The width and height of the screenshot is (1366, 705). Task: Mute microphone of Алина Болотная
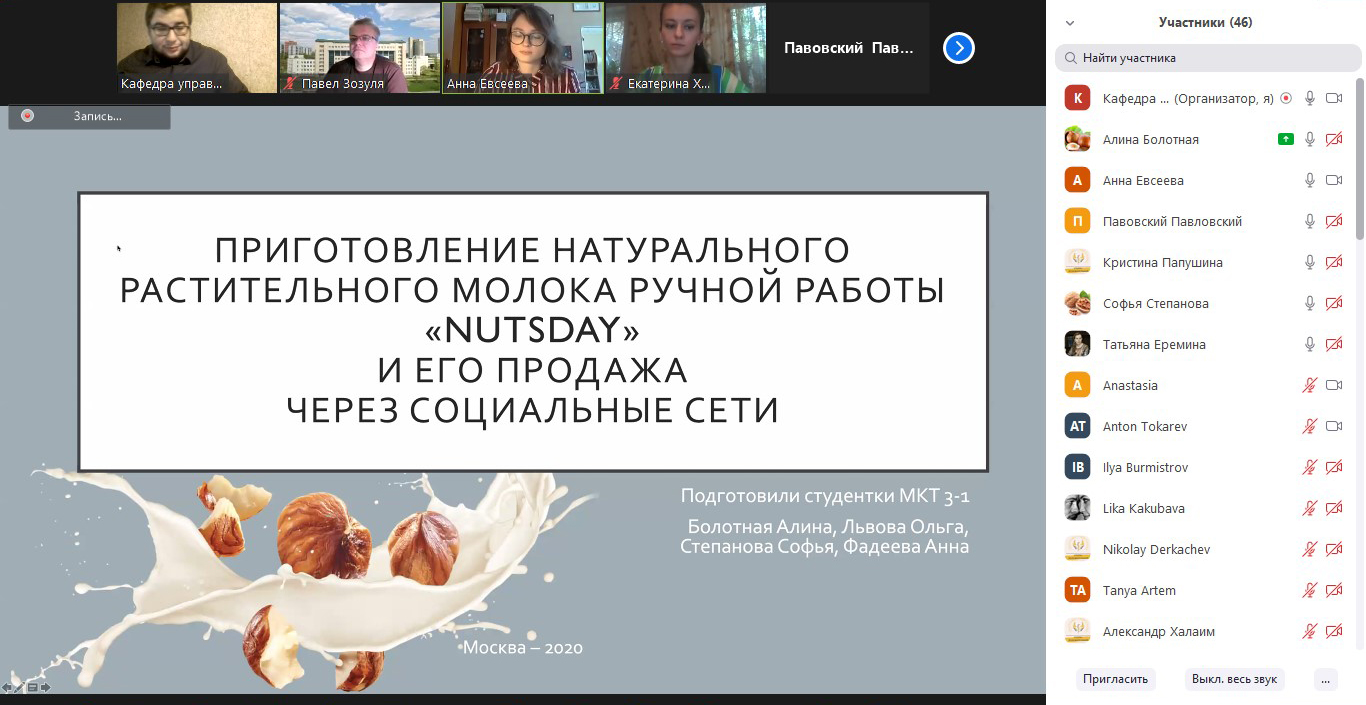(1309, 139)
